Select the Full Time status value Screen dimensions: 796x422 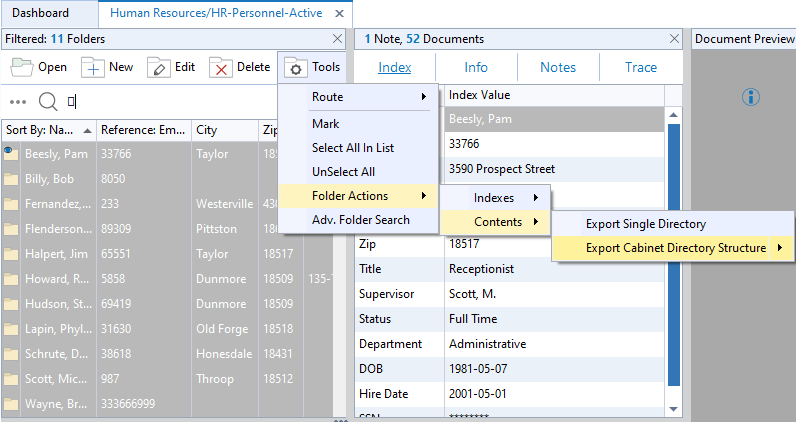(x=473, y=319)
